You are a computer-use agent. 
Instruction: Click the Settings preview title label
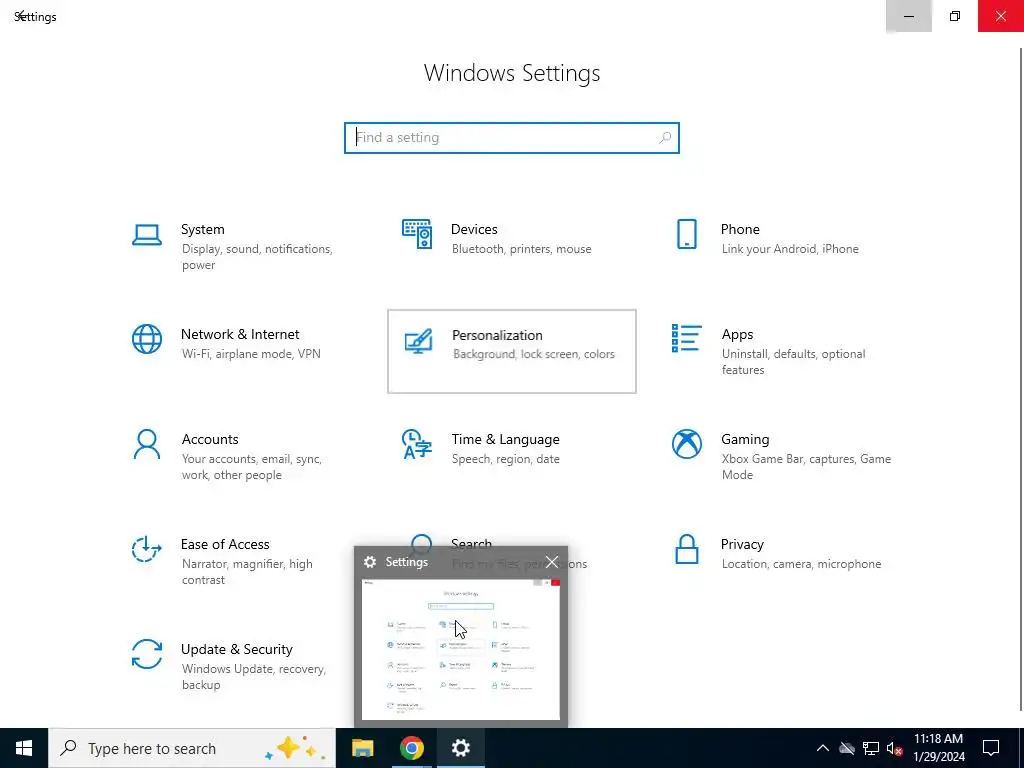pos(406,562)
